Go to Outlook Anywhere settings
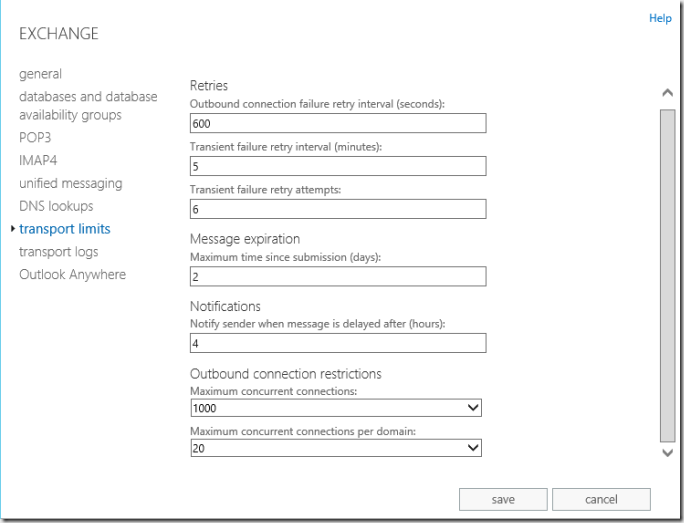The image size is (684, 523). [73, 275]
